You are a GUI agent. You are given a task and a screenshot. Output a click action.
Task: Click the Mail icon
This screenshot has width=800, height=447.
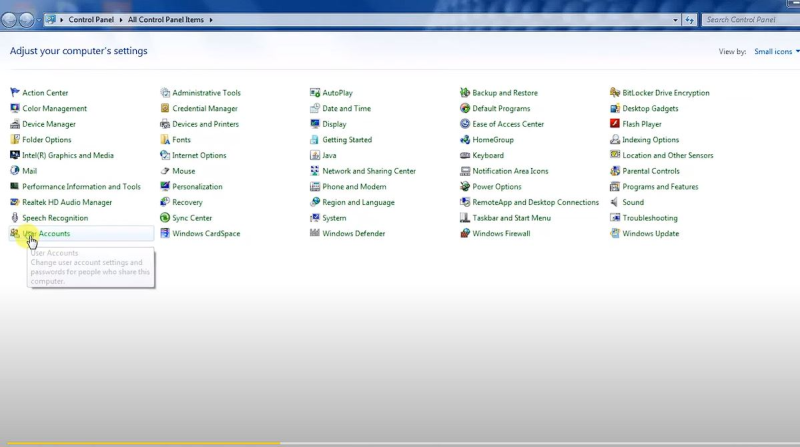(x=14, y=170)
